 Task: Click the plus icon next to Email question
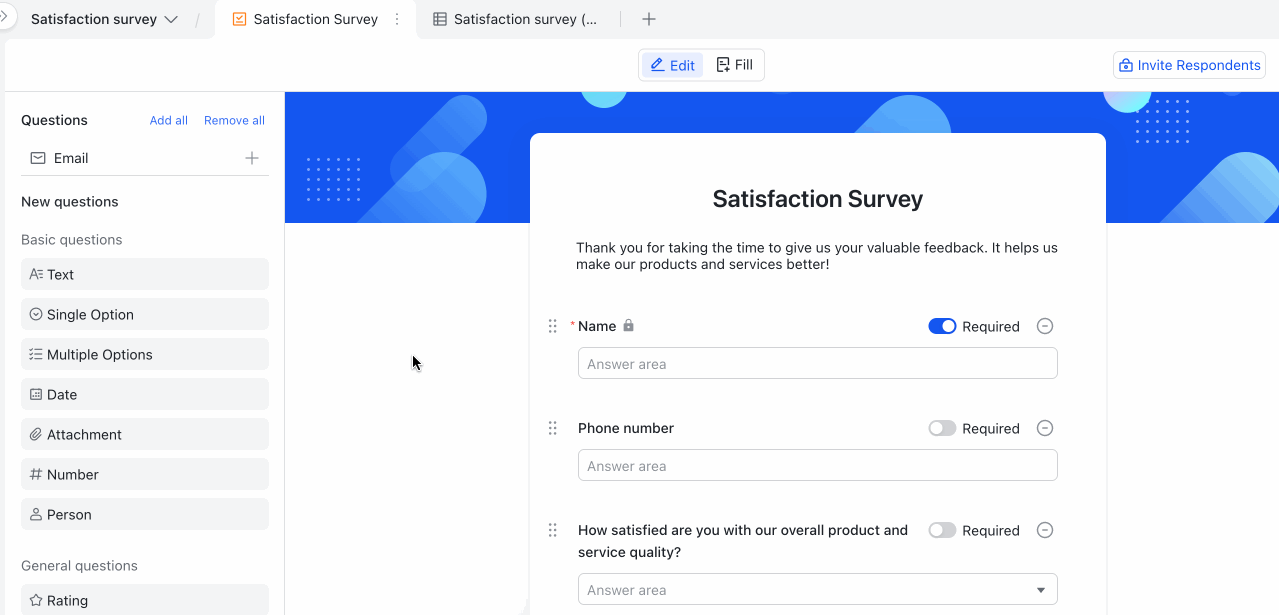coord(252,157)
